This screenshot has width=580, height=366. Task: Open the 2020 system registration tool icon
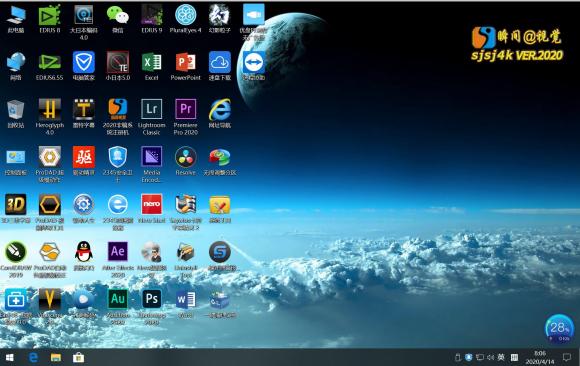point(118,110)
